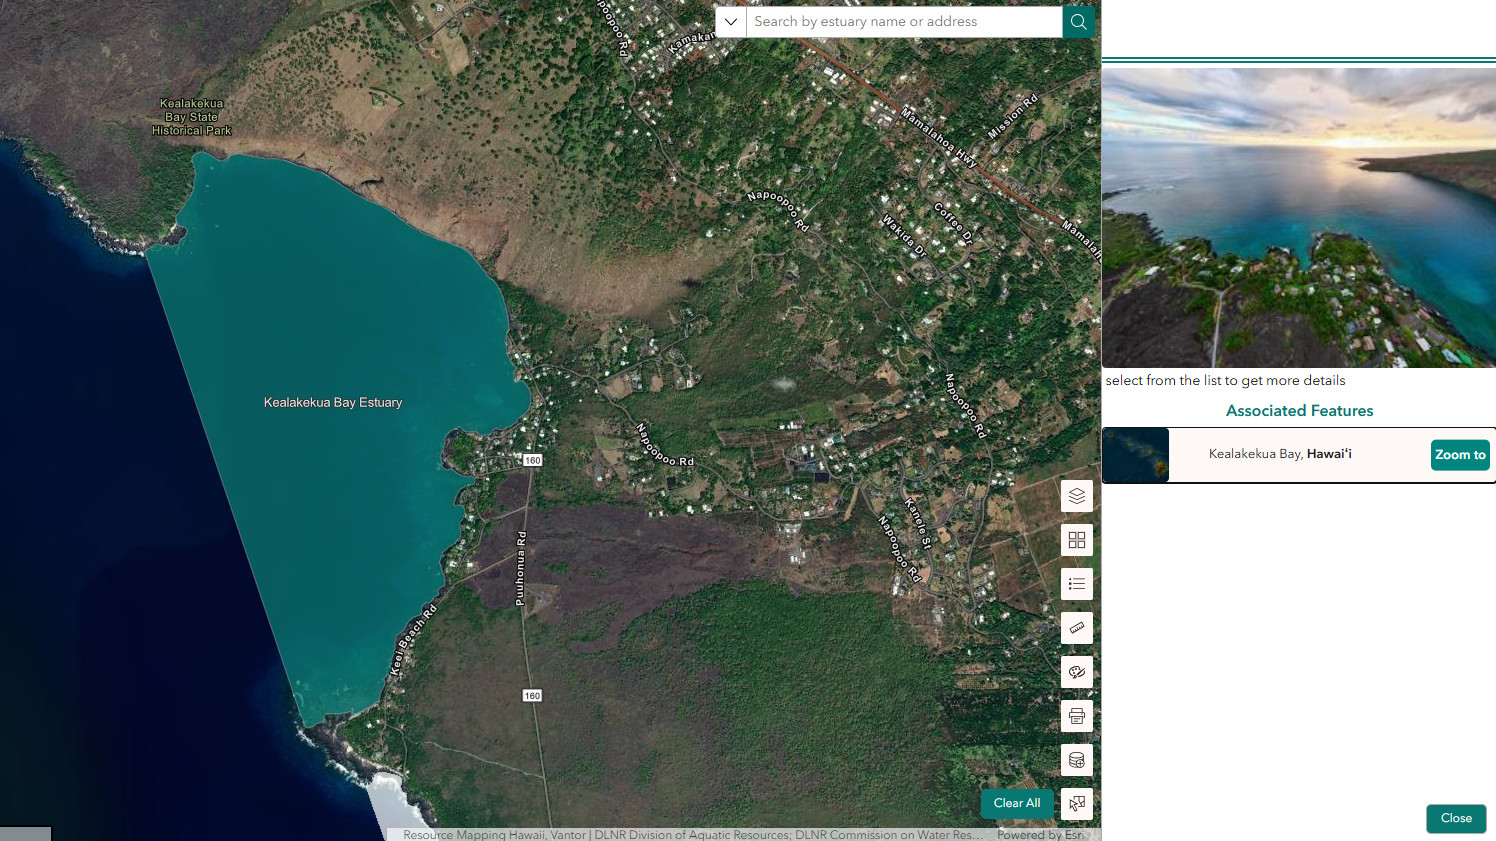Select Kealakekua Bay, Hawai'i list item
The image size is (1496, 841).
click(1279, 454)
